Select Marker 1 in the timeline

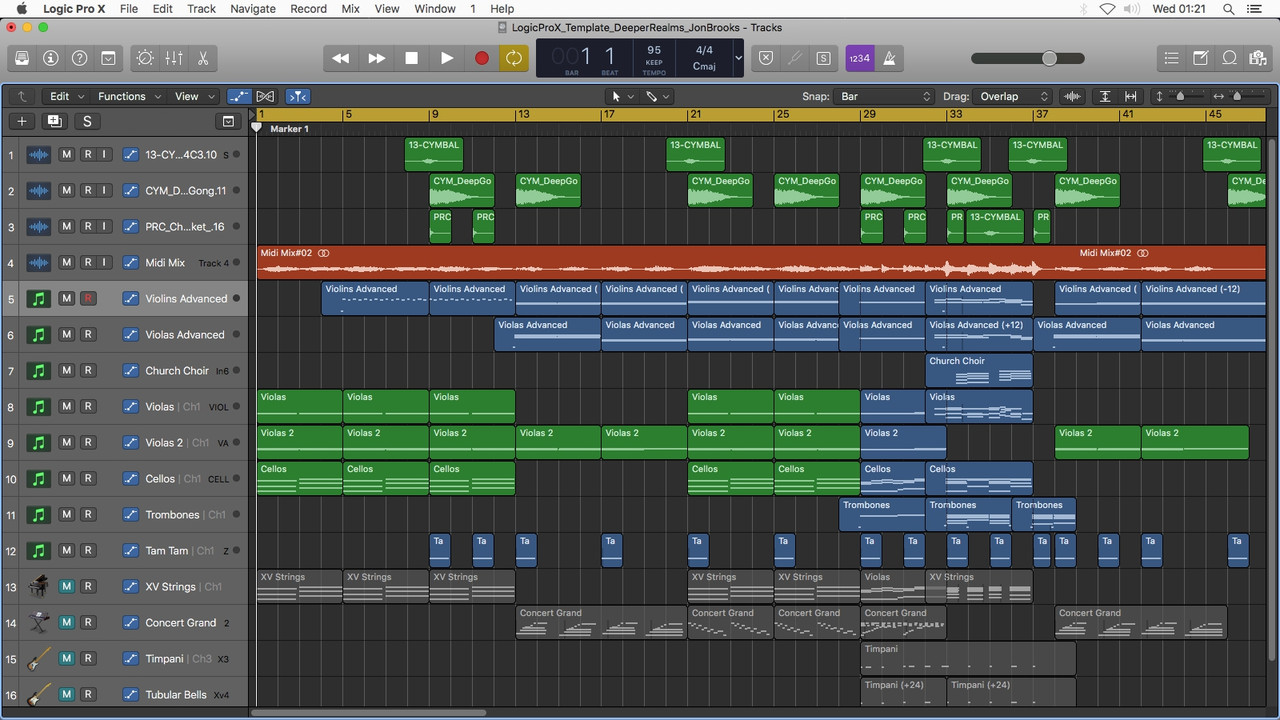[x=289, y=129]
